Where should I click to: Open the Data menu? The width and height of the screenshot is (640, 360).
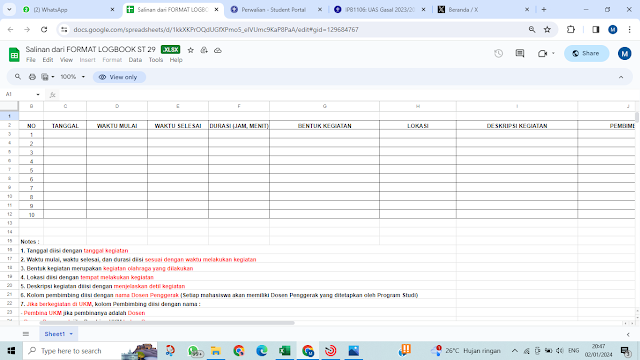(135, 60)
